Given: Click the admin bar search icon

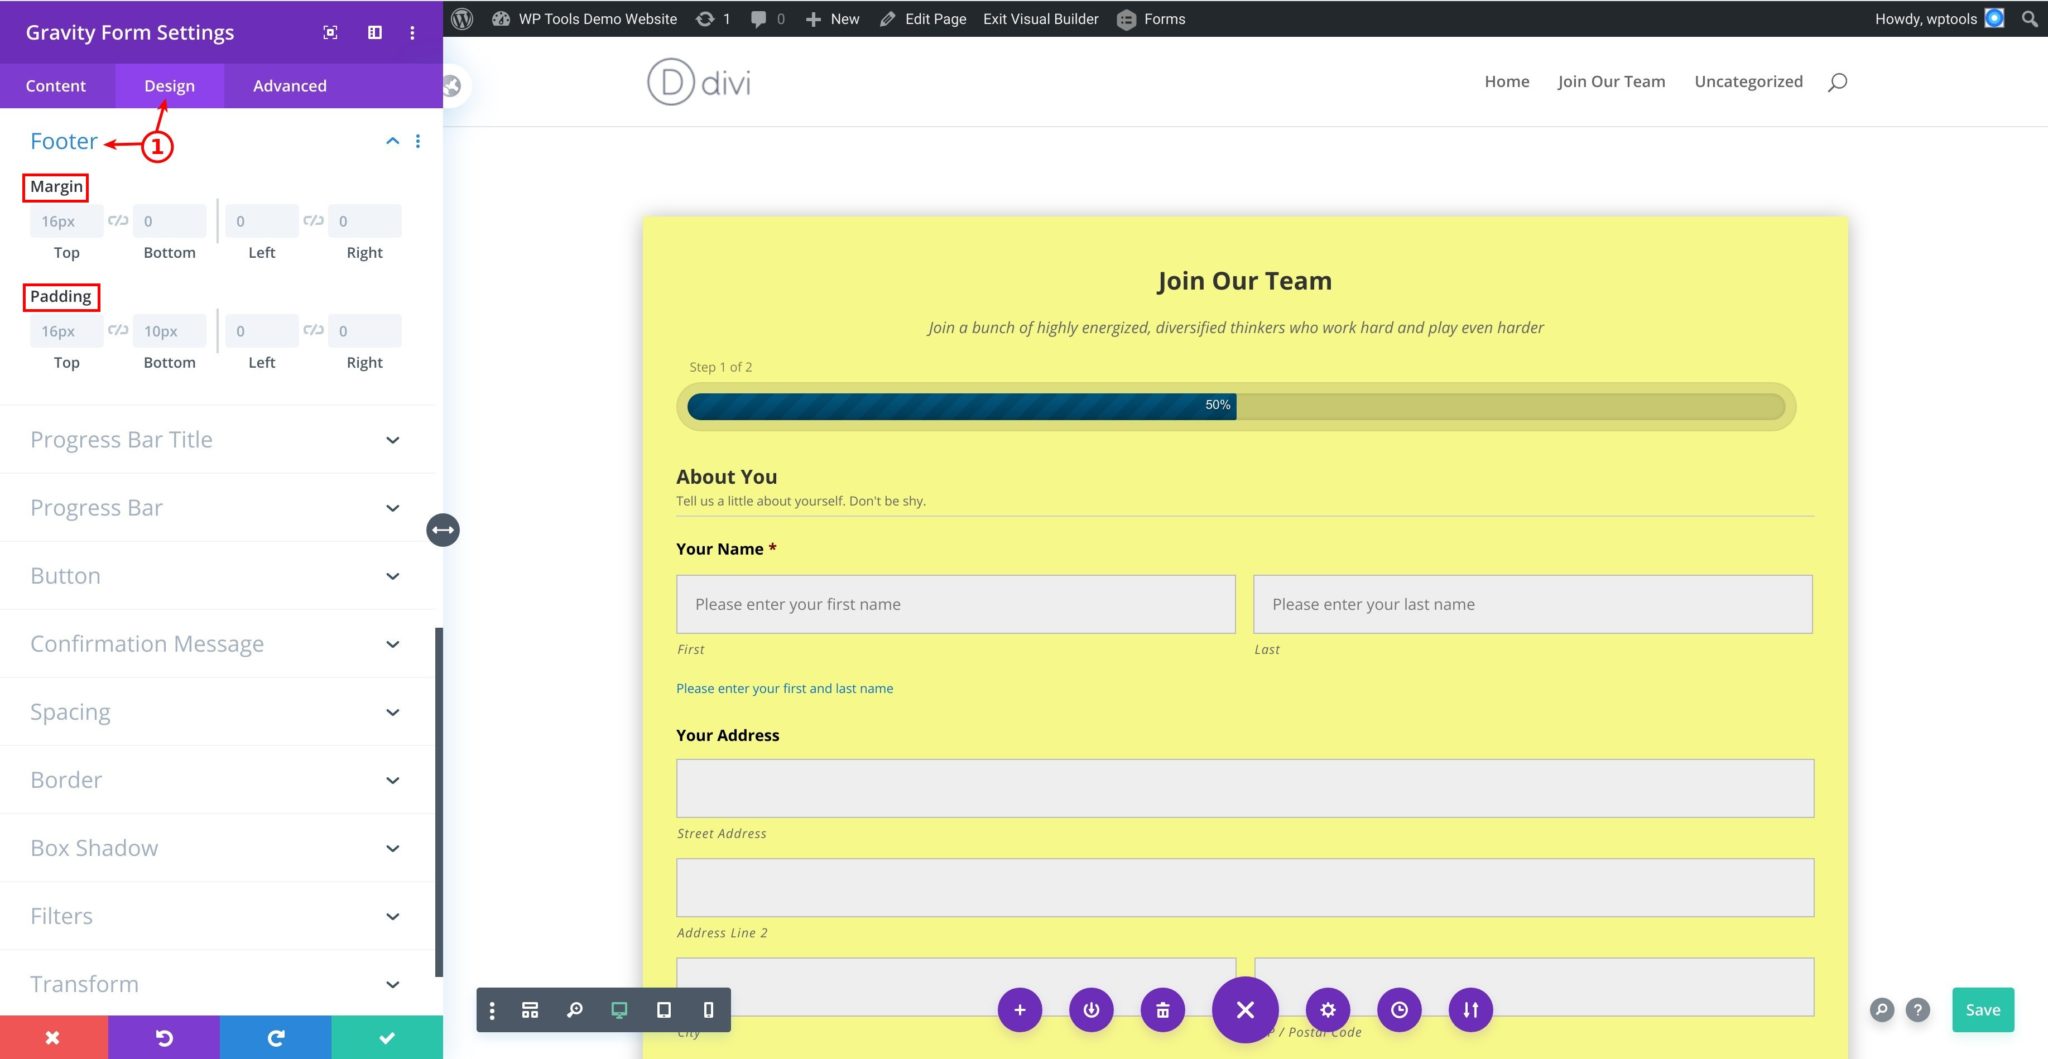Looking at the screenshot, I should (x=2029, y=19).
